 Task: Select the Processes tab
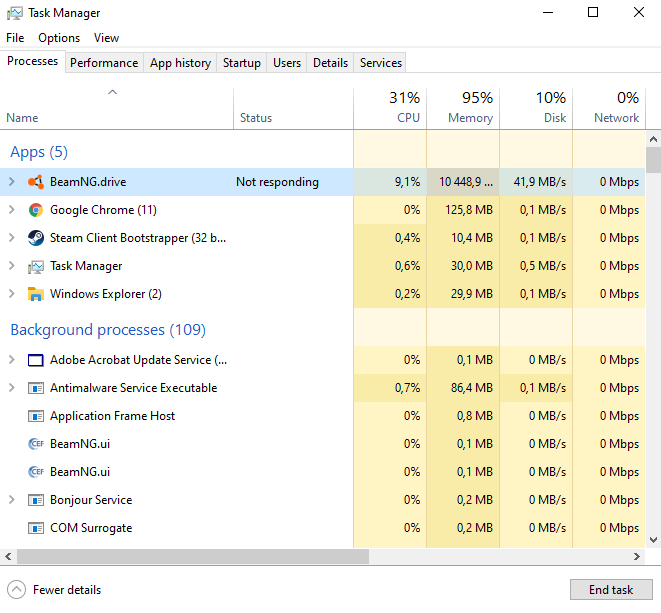pos(32,62)
